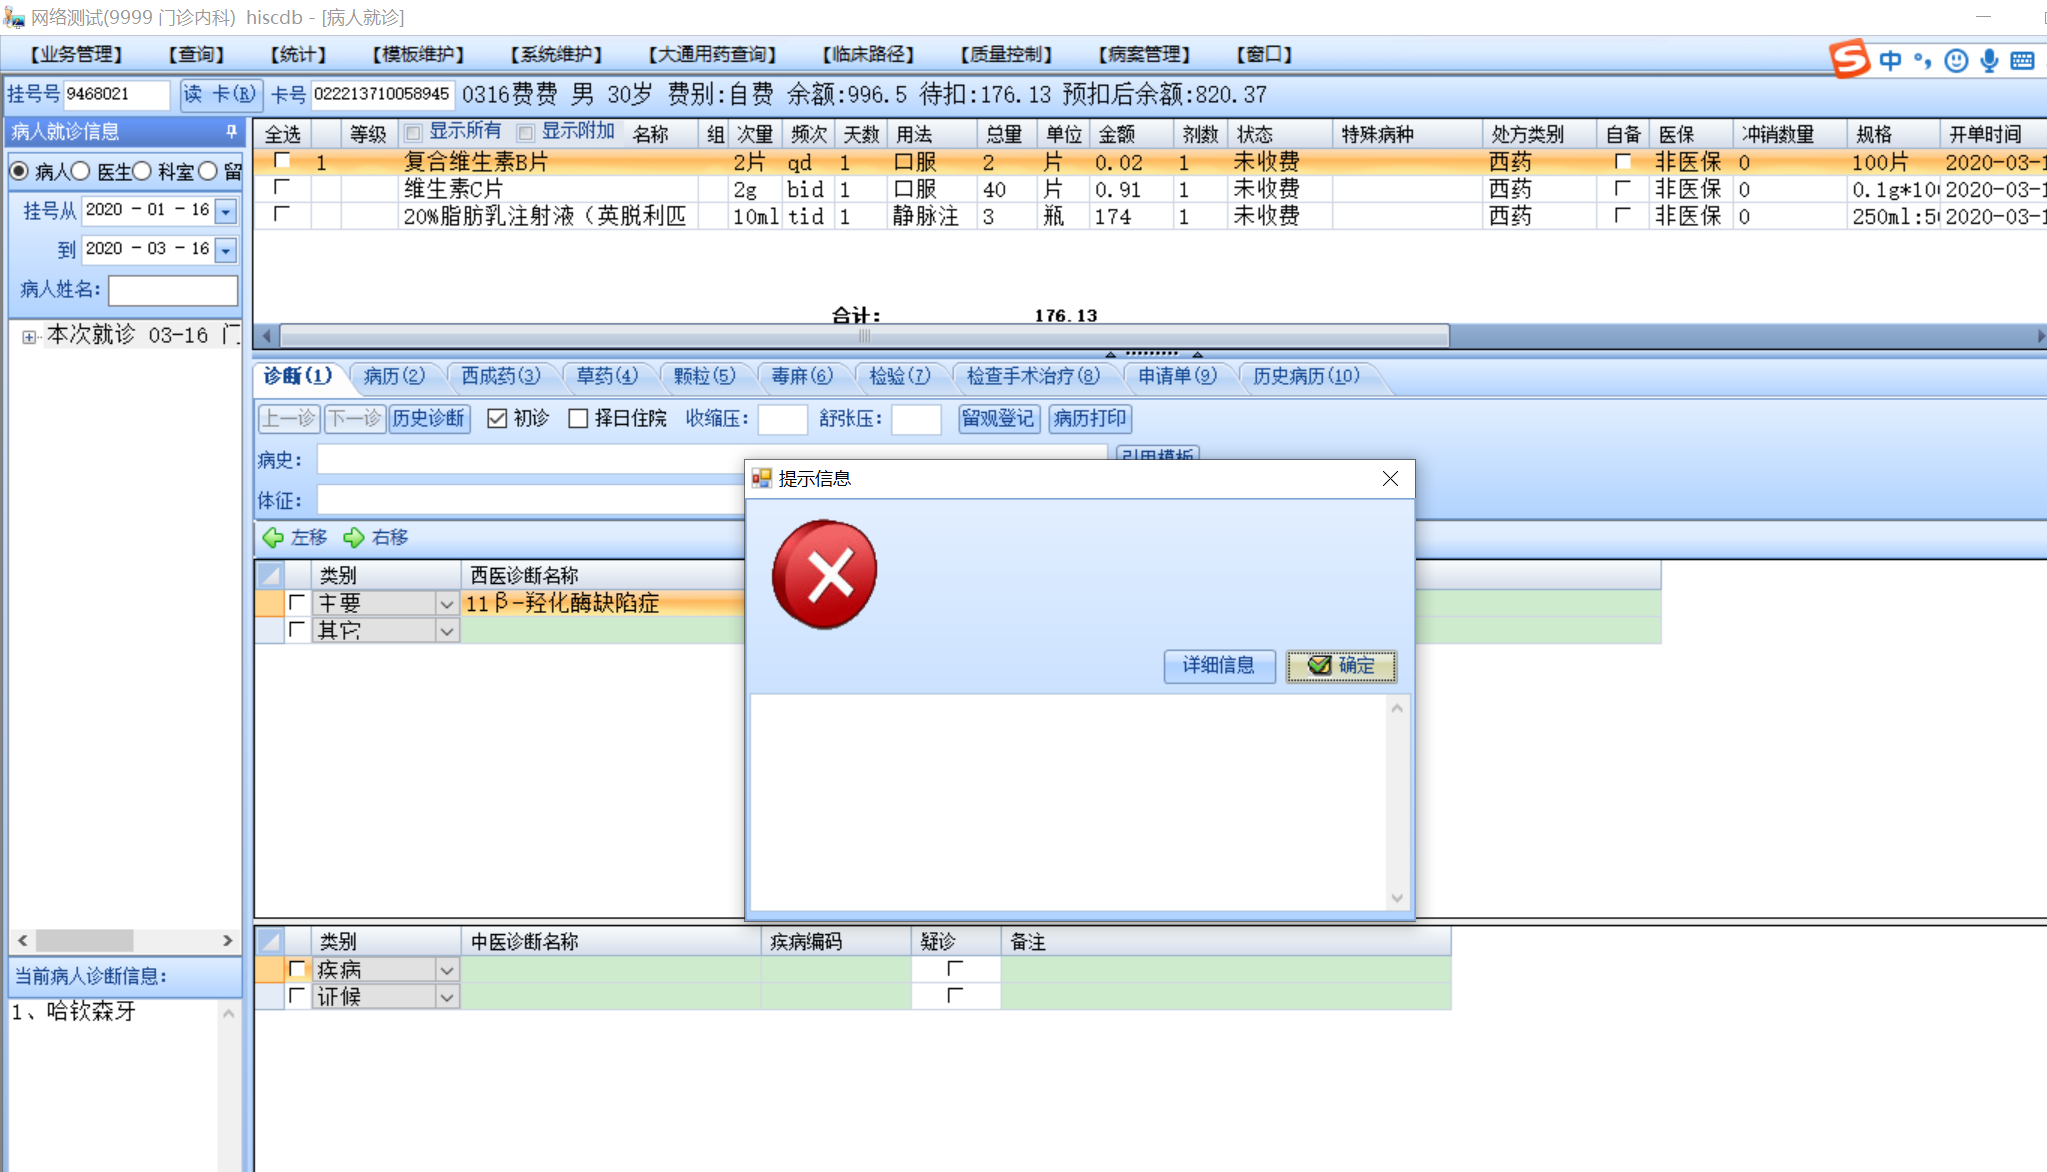This screenshot has width=2047, height=1172.
Task: Click the Sogou microphone voice input icon
Action: (1989, 61)
